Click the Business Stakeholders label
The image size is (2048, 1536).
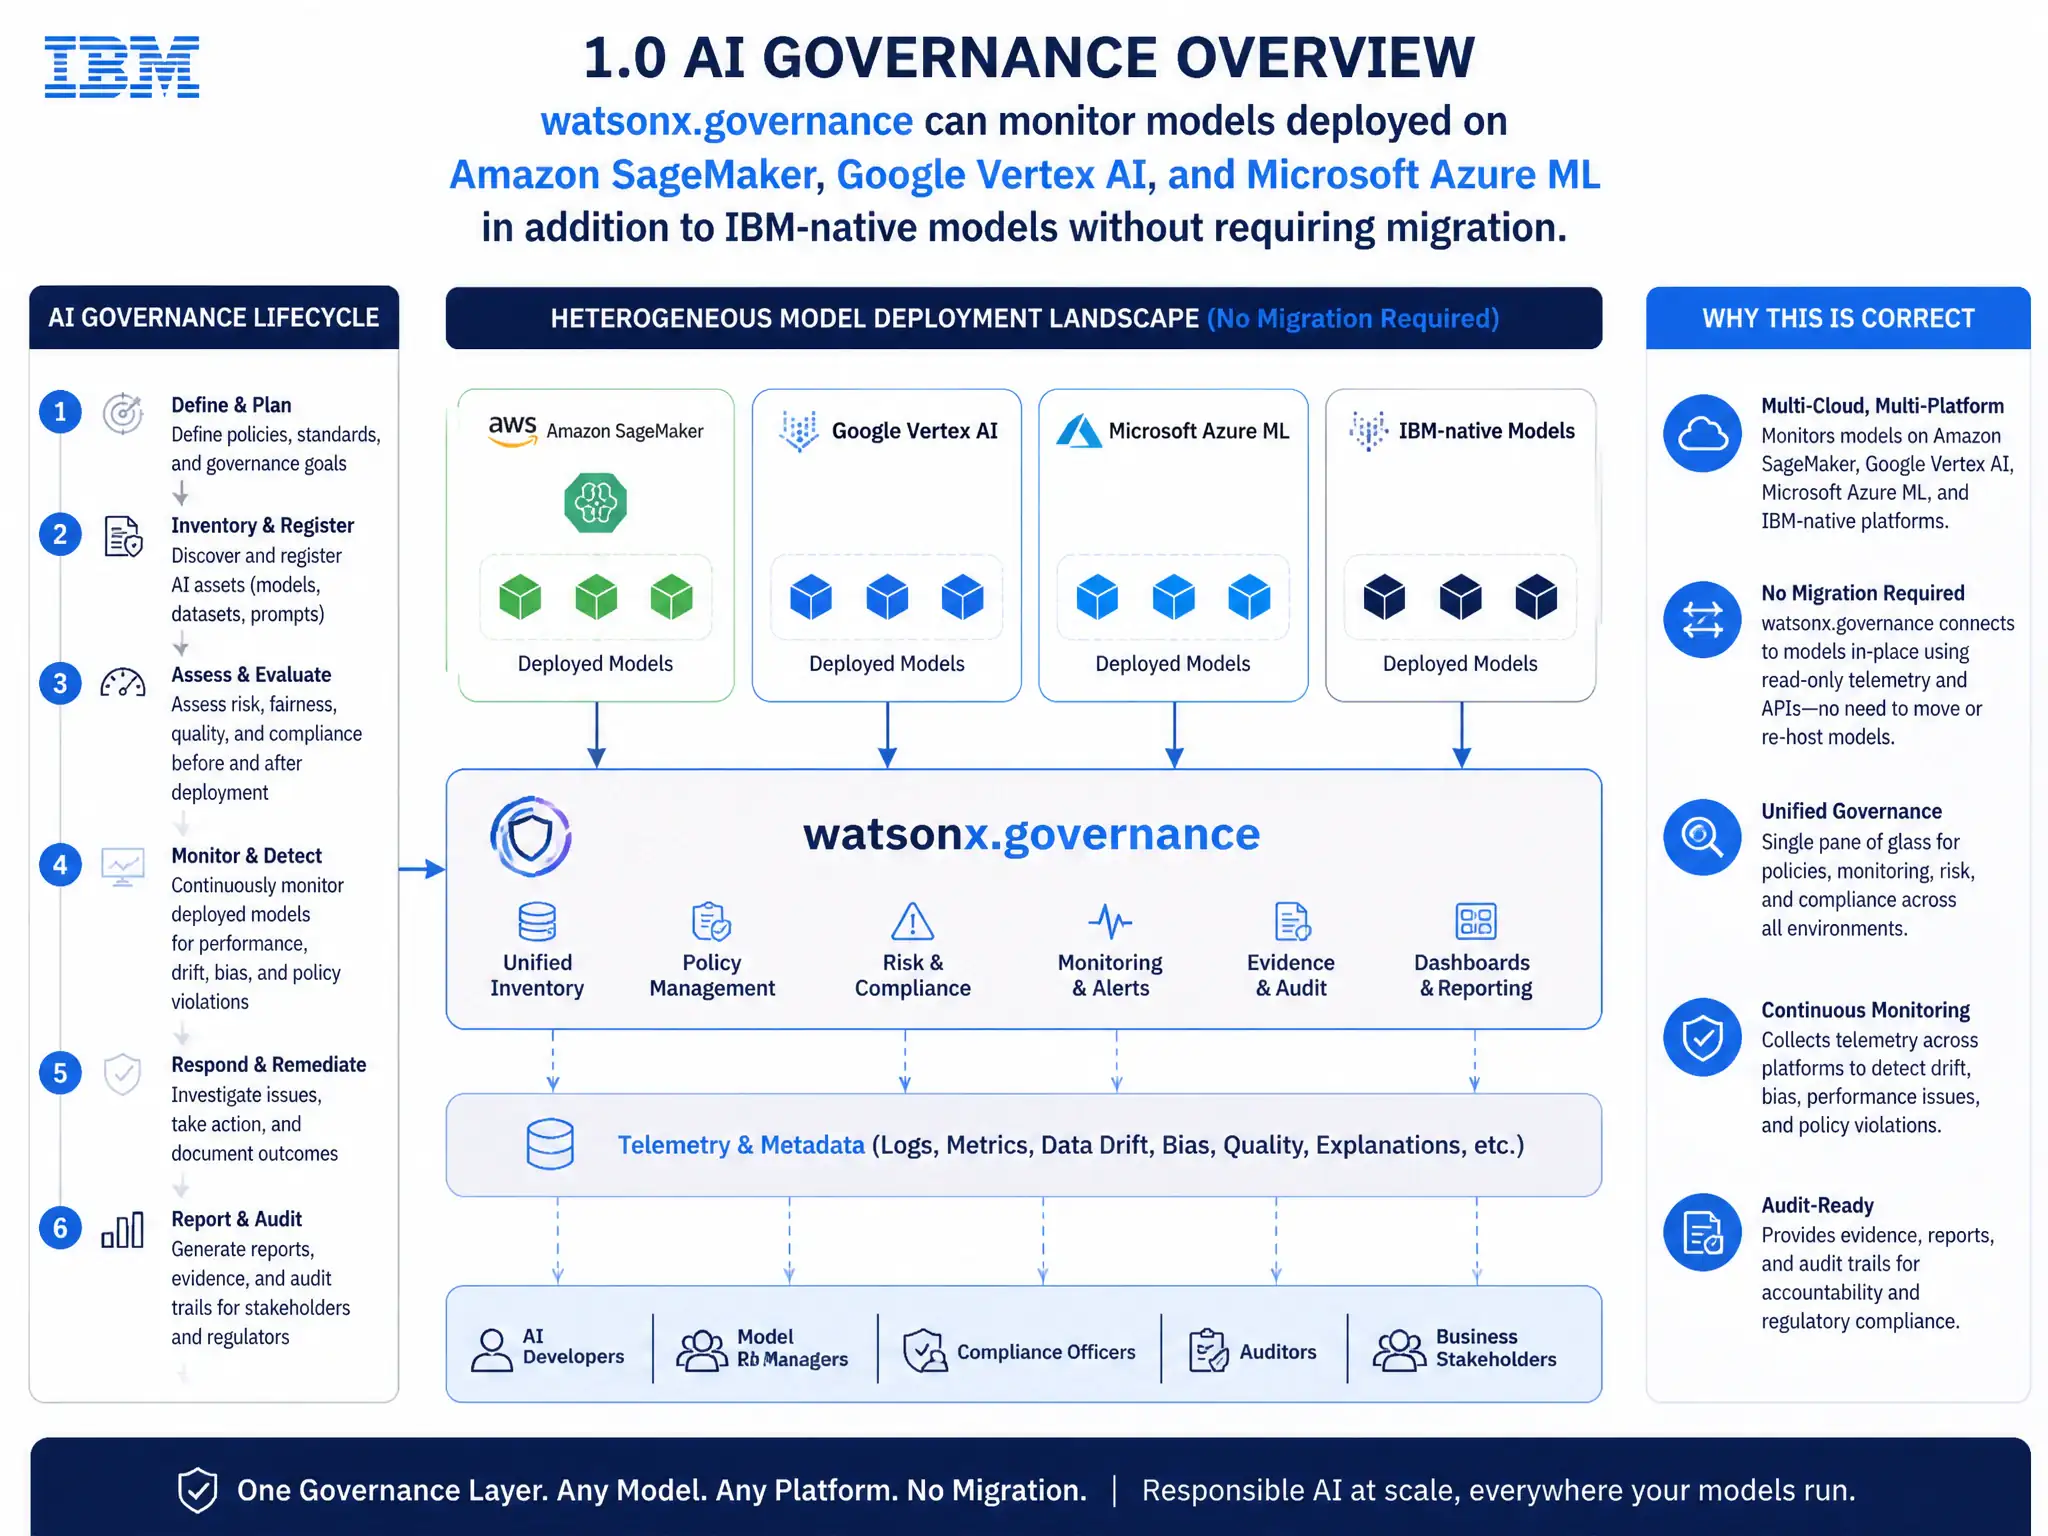(x=1496, y=1348)
